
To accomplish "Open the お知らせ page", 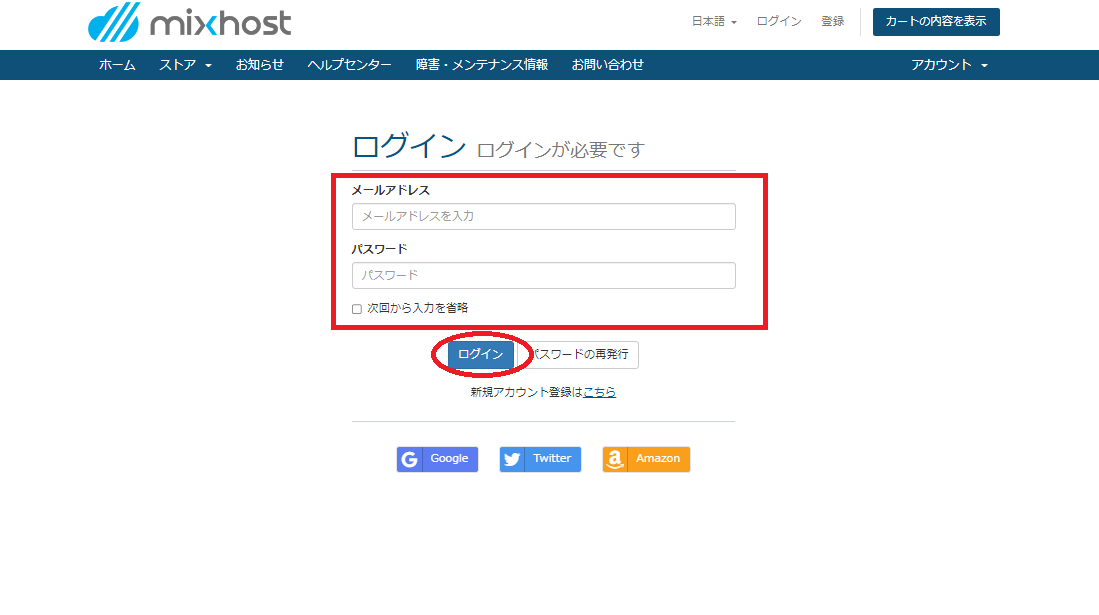I will (259, 64).
